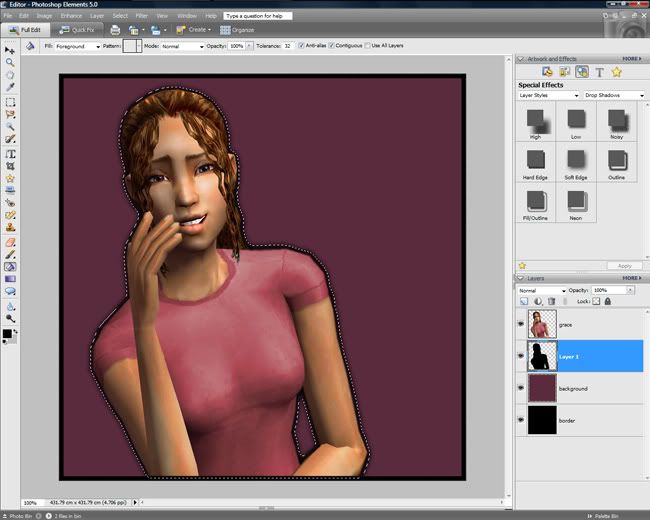Open options bar Opacity slider arrow
Screen dimensions: 650x520
pos(250,46)
